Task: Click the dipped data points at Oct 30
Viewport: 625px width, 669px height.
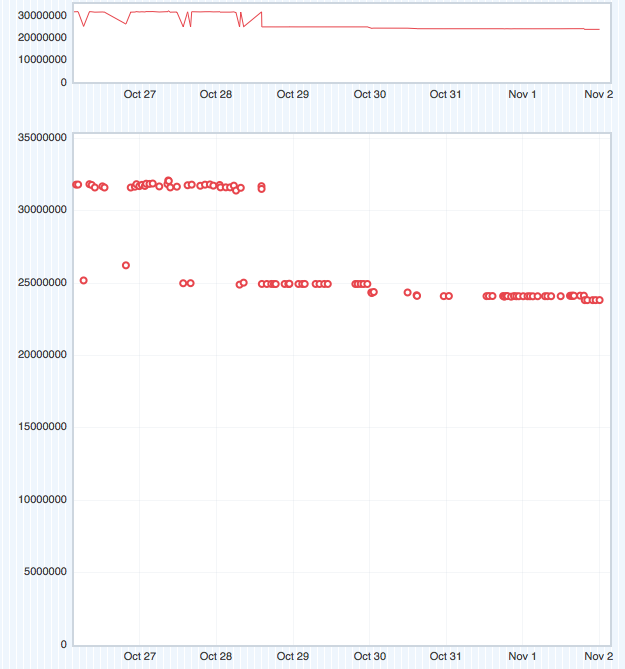Action: point(372,292)
